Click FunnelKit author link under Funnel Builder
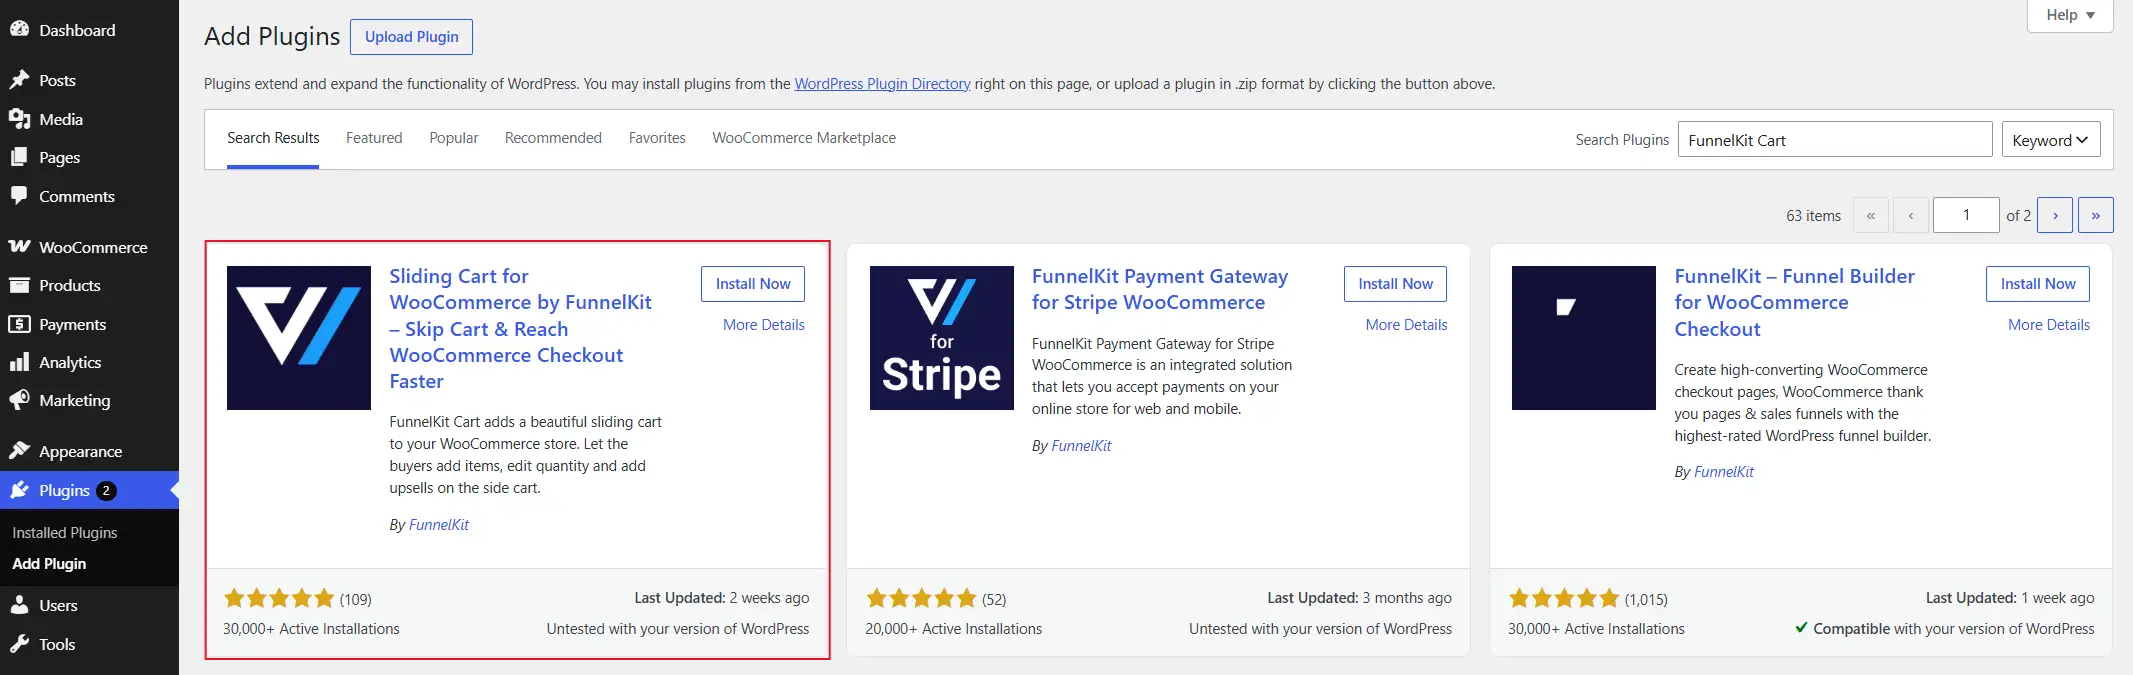2133x675 pixels. click(1724, 472)
